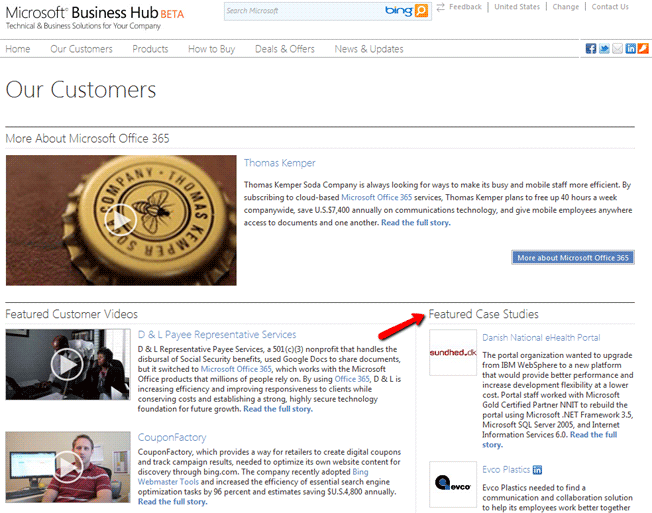Read the full Thomas Kemper story
The height and width of the screenshot is (513, 652).
(x=416, y=223)
